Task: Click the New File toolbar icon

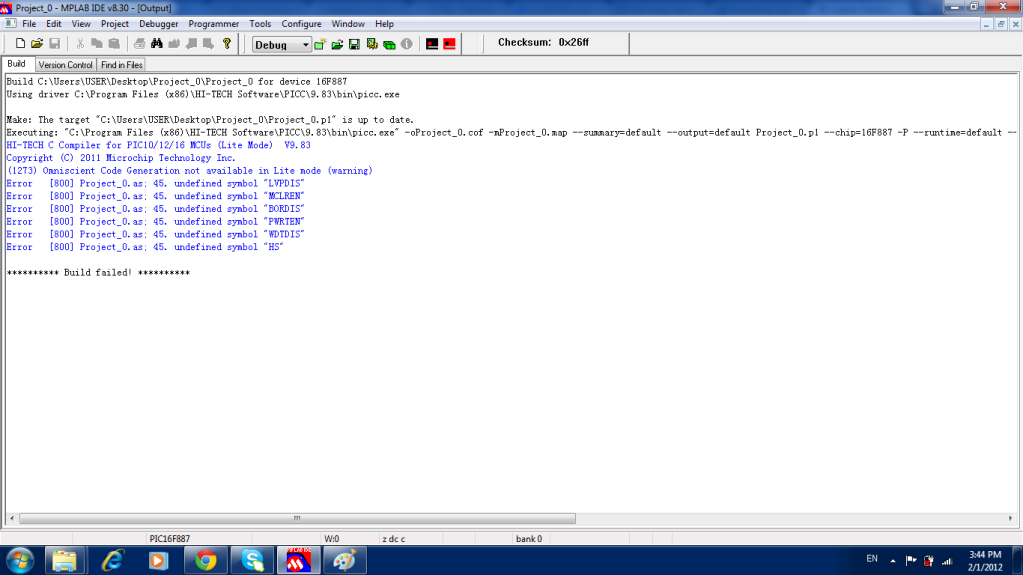Action: [x=20, y=44]
